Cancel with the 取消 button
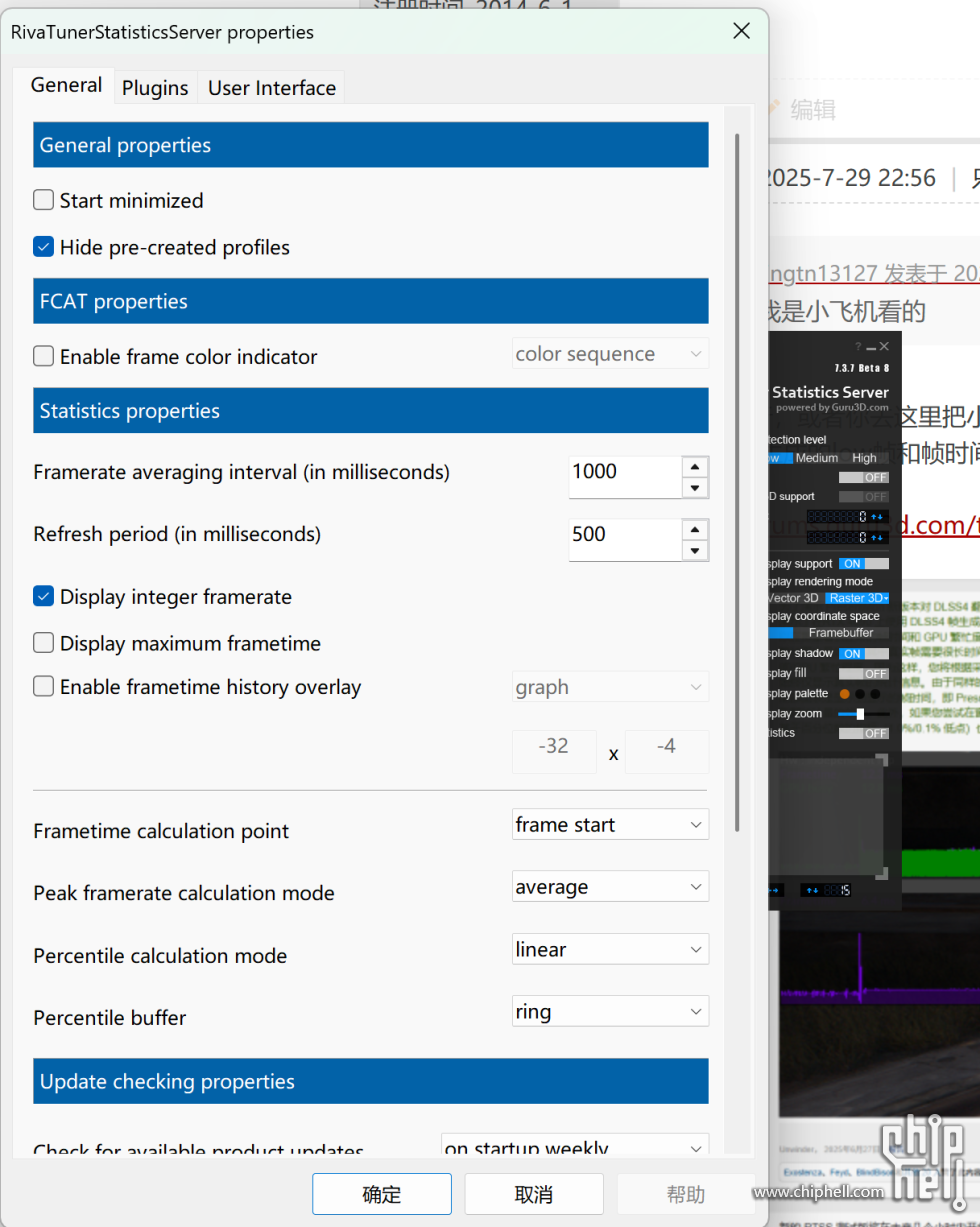Screen dimensions: 980x1227 click(x=534, y=1194)
